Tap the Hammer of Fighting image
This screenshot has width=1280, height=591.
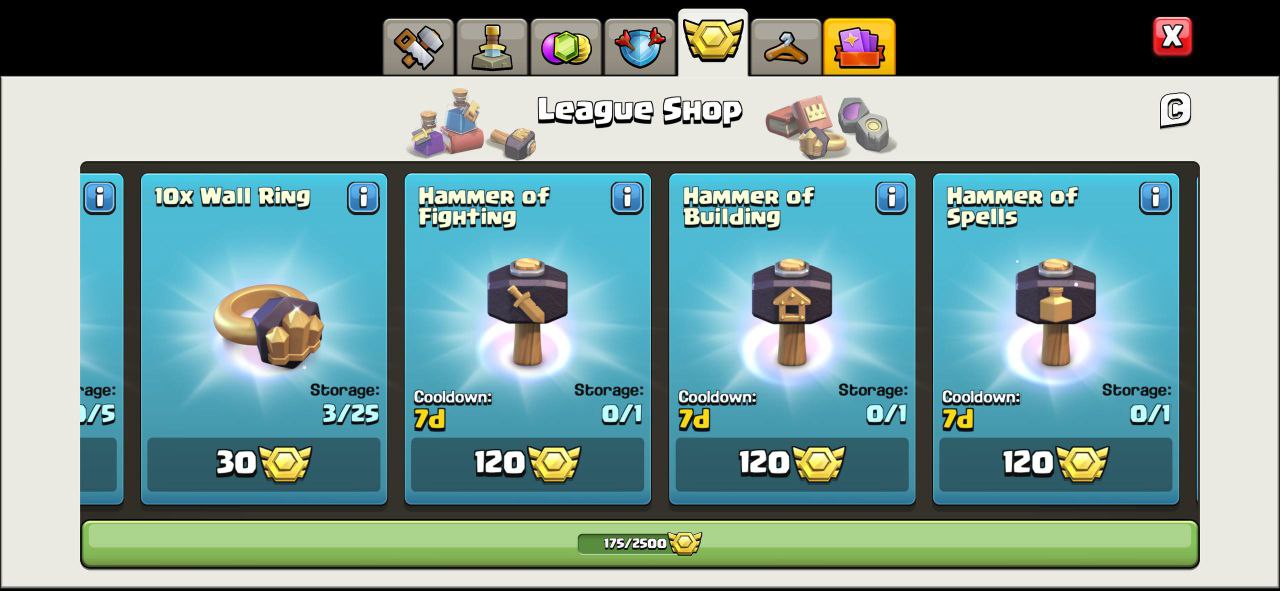pos(527,311)
